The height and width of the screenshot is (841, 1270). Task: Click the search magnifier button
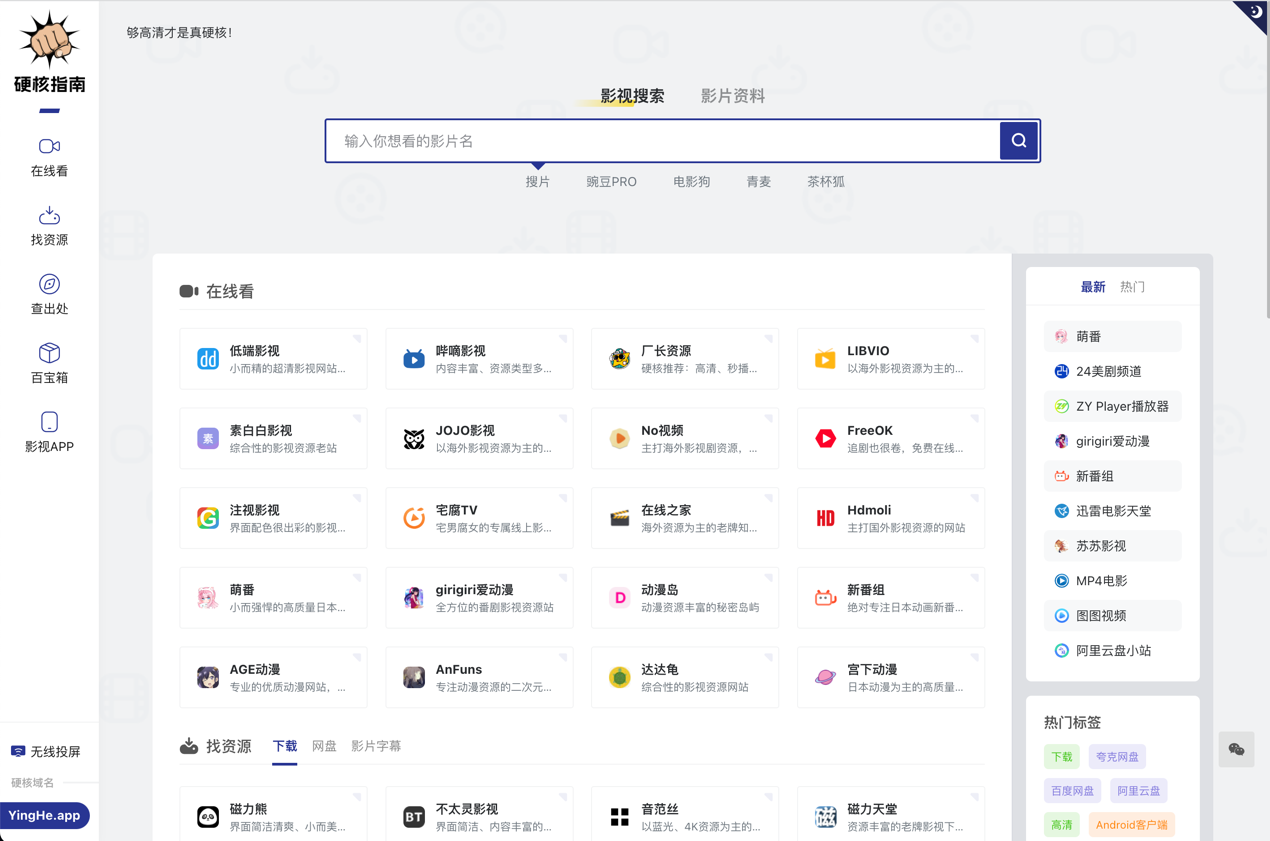[x=1019, y=141]
